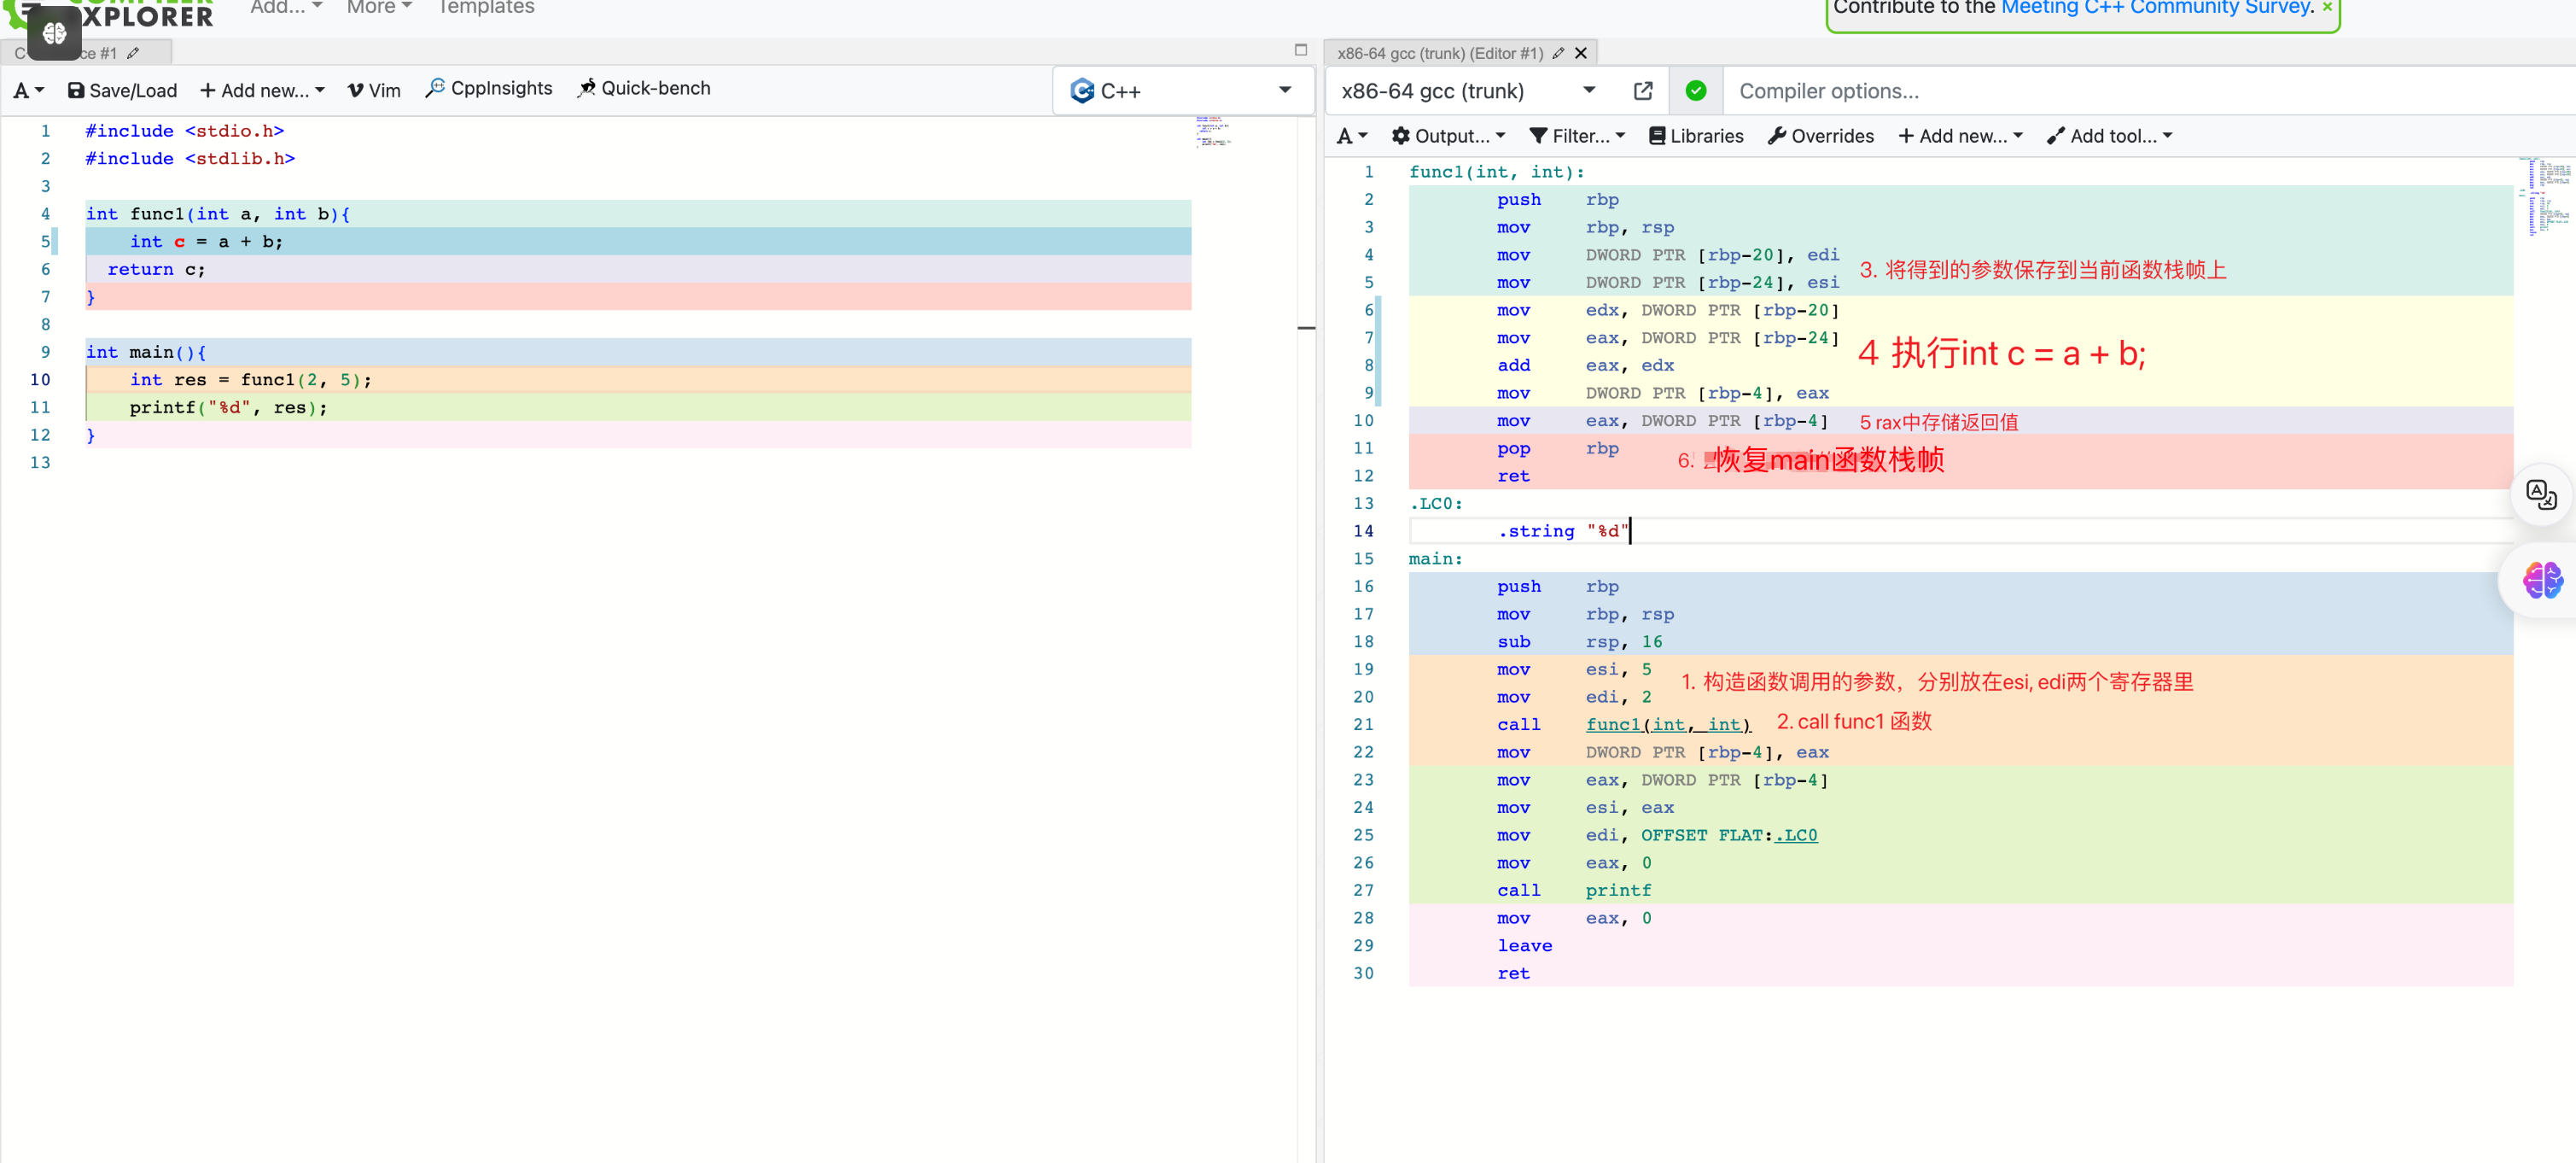The image size is (2576, 1163).
Task: Open the Add tool dropdown
Action: coord(2109,136)
